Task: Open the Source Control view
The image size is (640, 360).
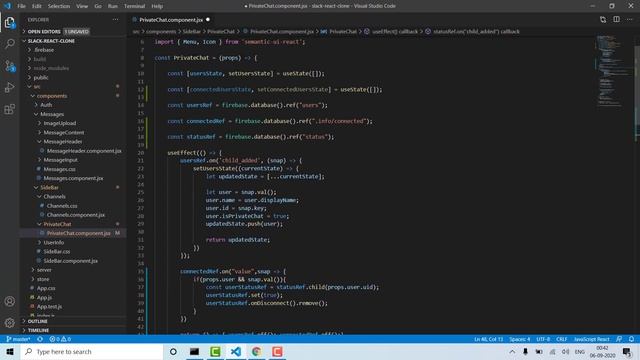Action: [x=10, y=66]
